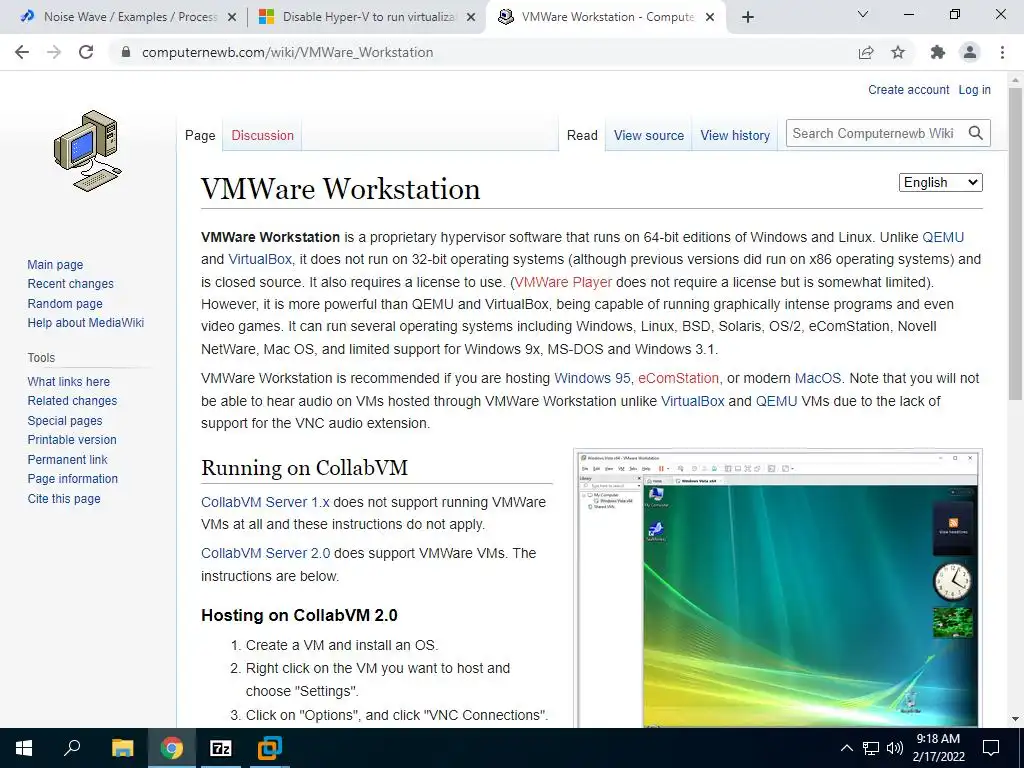Open the notification center icon

[991, 748]
